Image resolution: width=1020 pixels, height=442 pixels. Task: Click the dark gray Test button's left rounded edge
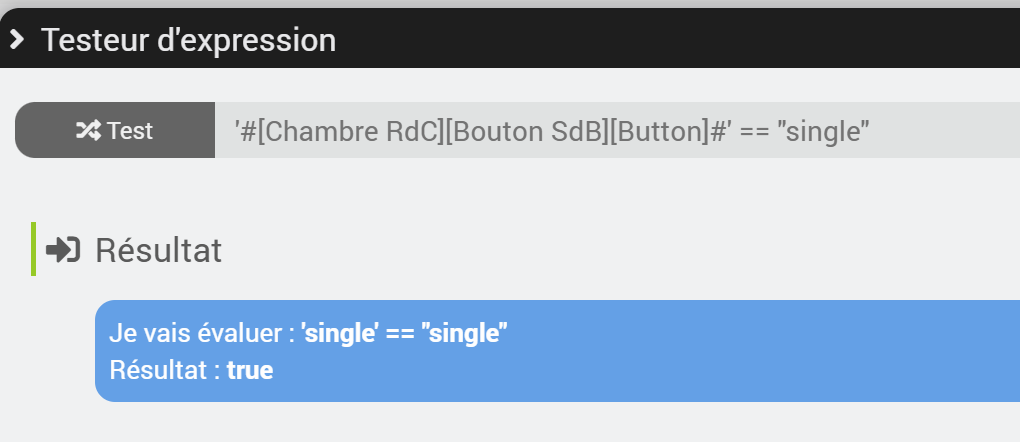pyautogui.click(x=26, y=130)
